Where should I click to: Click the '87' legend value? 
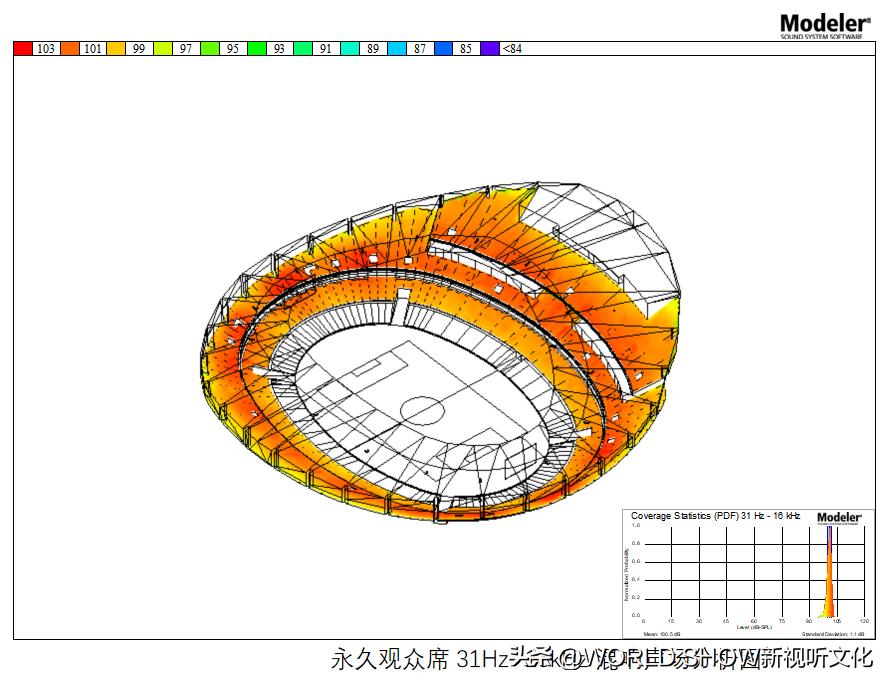coord(420,49)
